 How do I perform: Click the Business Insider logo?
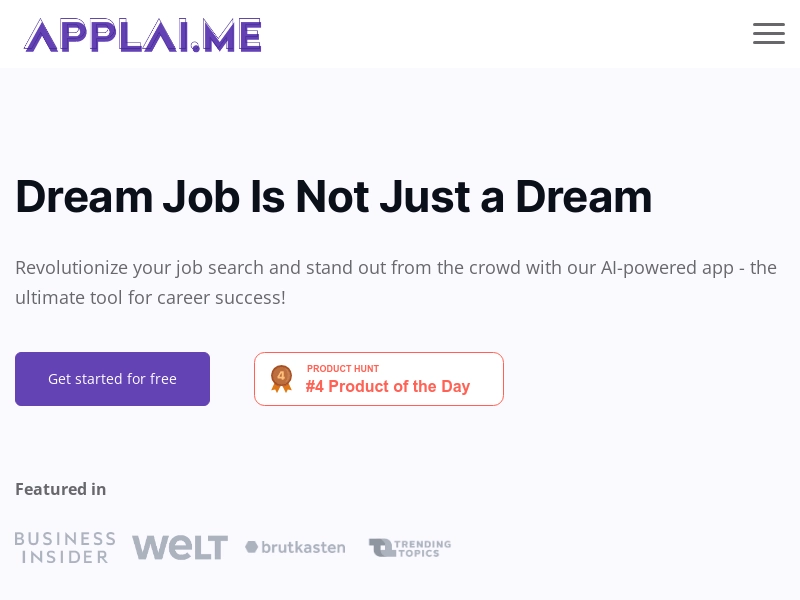click(x=65, y=547)
